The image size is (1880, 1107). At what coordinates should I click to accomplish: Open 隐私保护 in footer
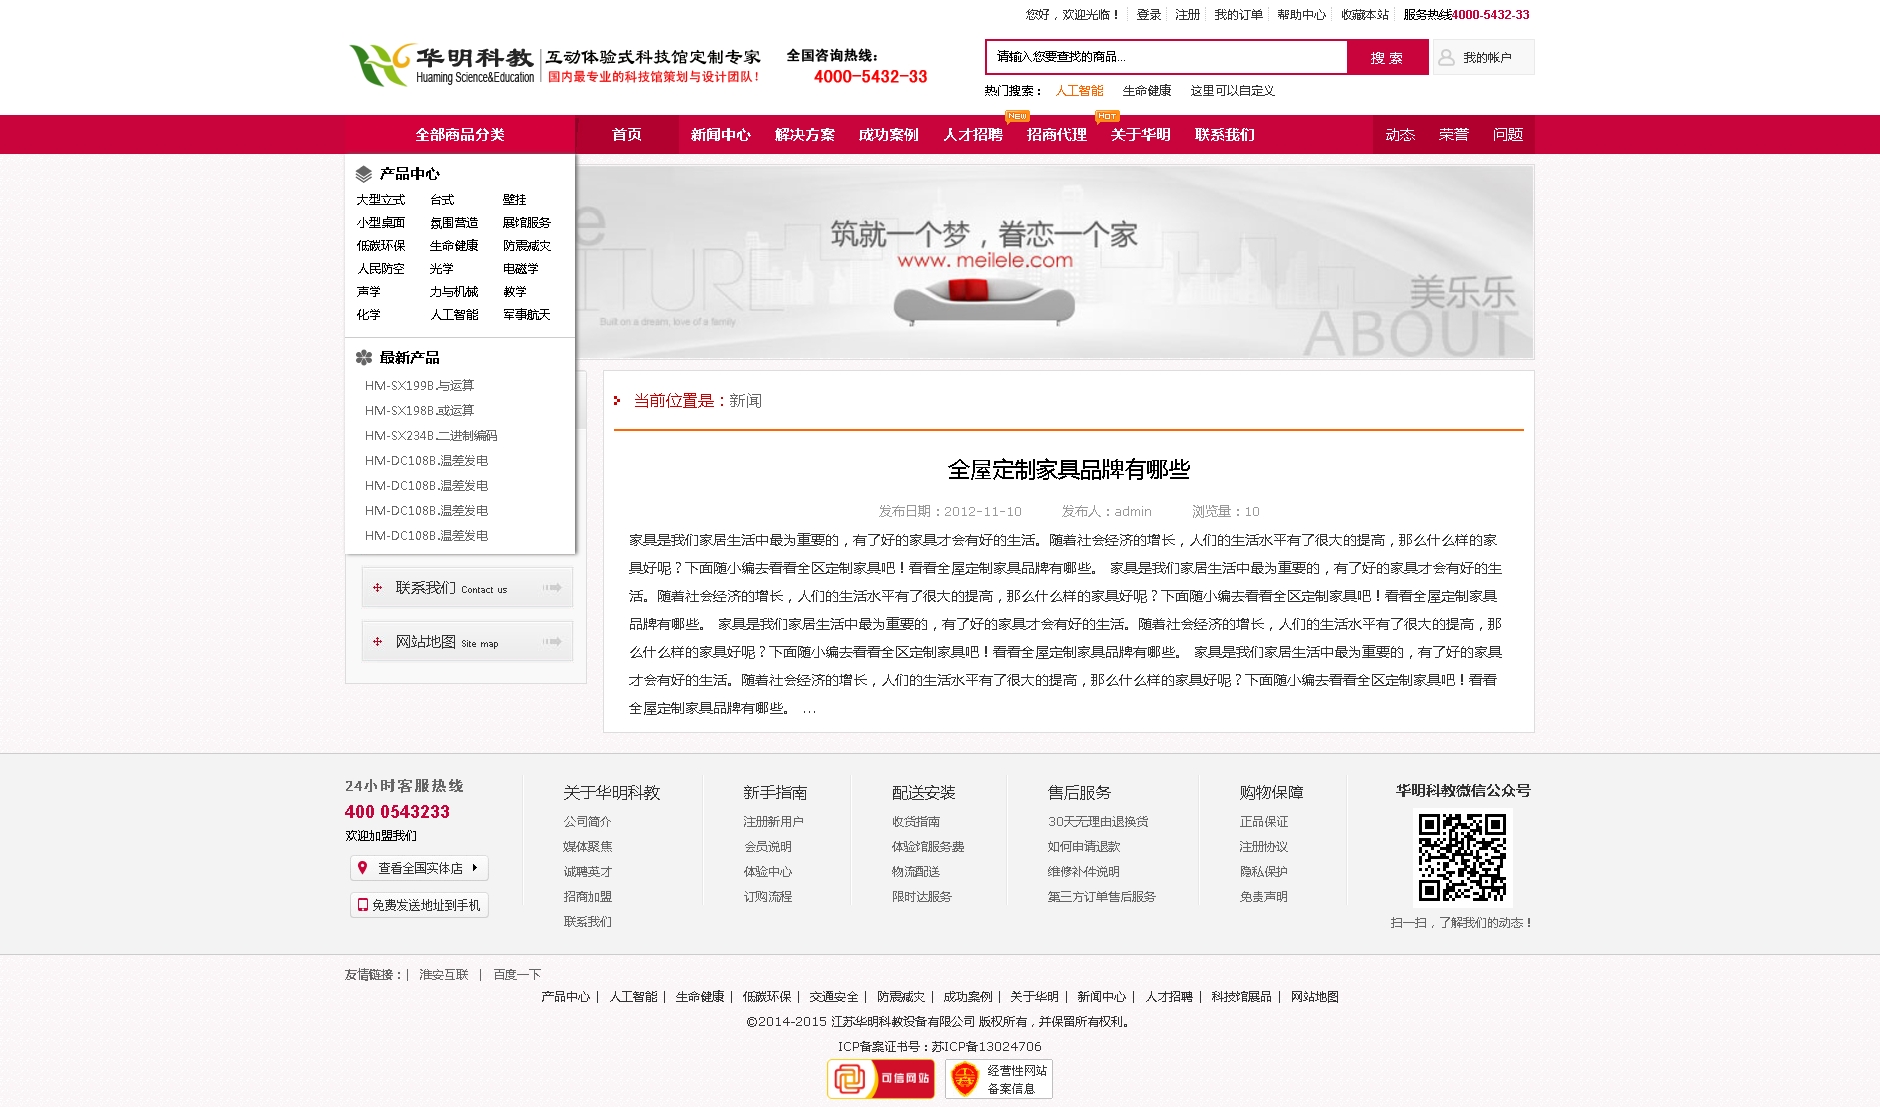point(1264,872)
